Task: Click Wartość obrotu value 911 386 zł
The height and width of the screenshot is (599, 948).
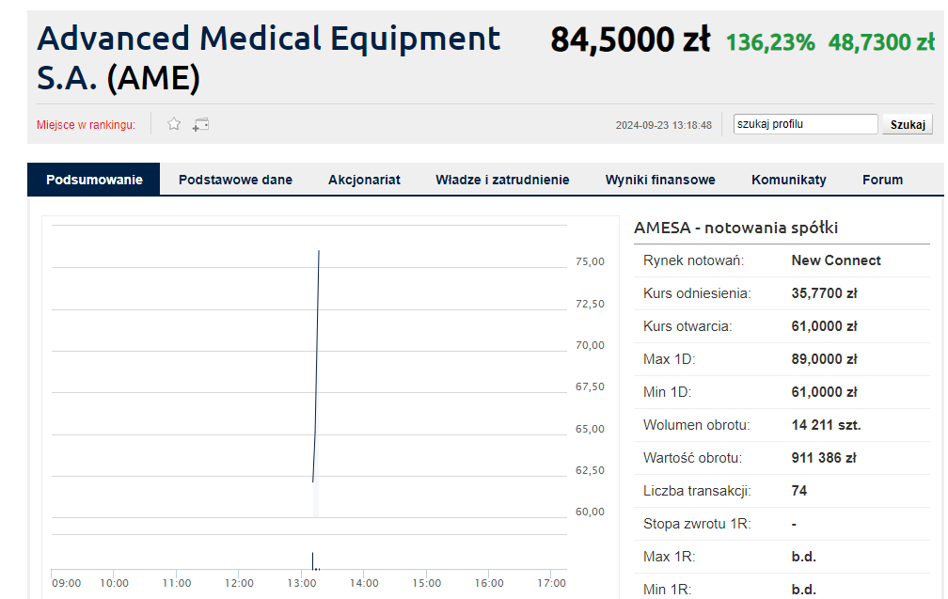Action: [x=824, y=458]
